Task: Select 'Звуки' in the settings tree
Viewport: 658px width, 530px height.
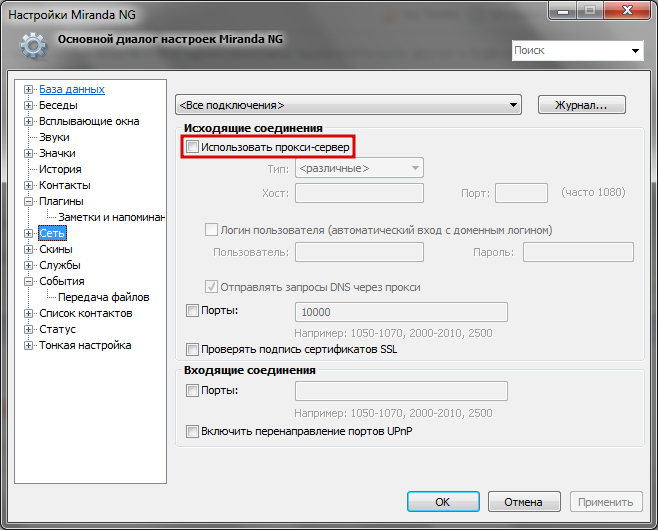Action: 54,137
